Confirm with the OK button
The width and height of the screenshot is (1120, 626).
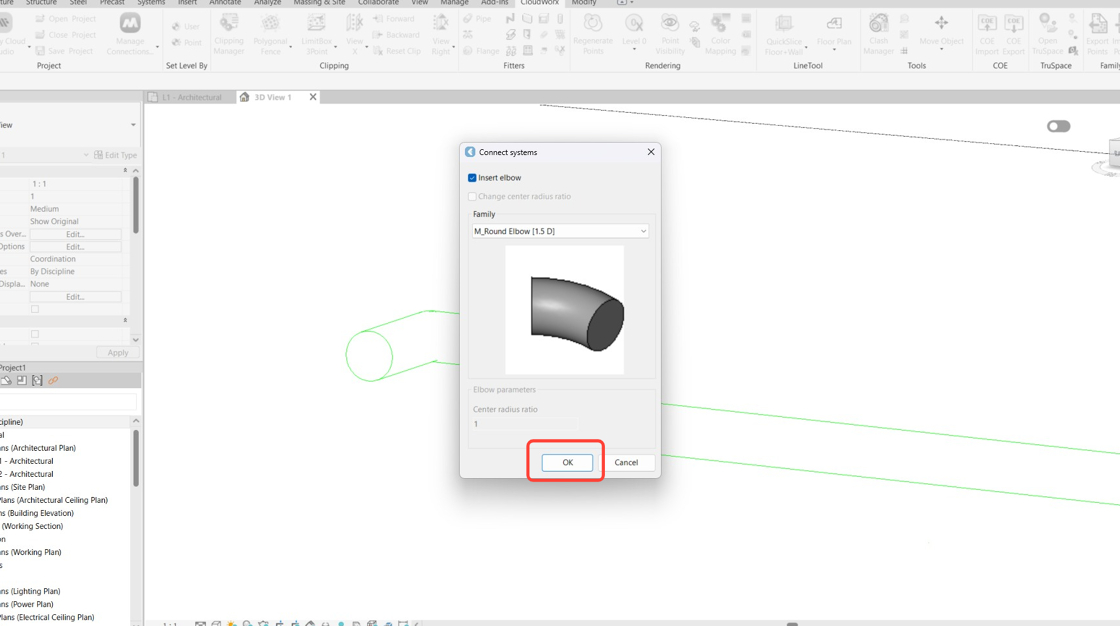tap(567, 462)
